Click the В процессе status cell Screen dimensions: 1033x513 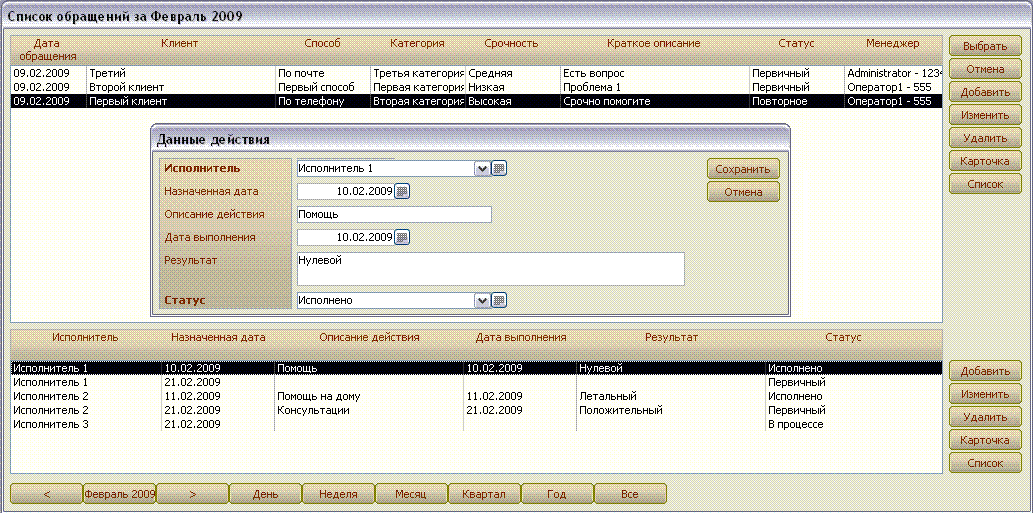tap(854, 425)
